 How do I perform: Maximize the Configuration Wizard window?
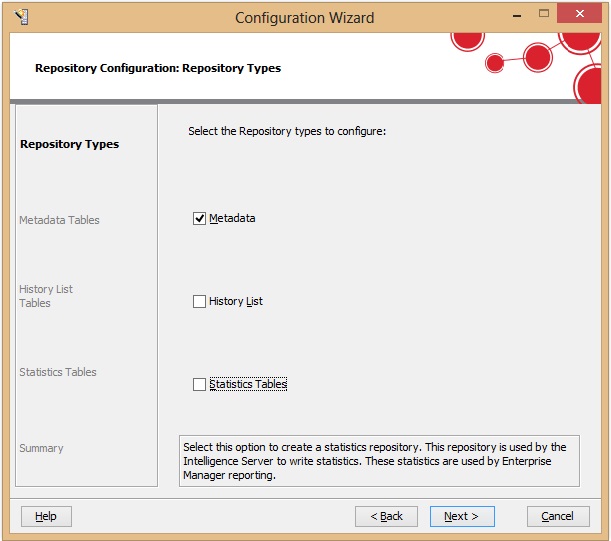coord(544,14)
